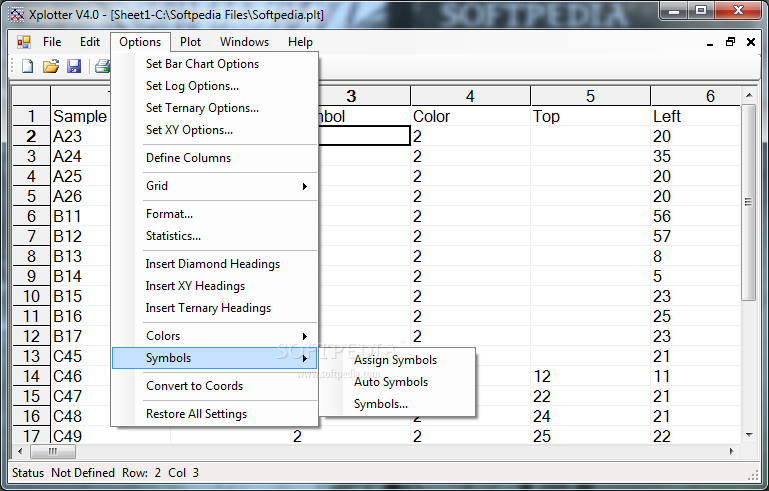Choose Convert to Coords

(x=215, y=386)
